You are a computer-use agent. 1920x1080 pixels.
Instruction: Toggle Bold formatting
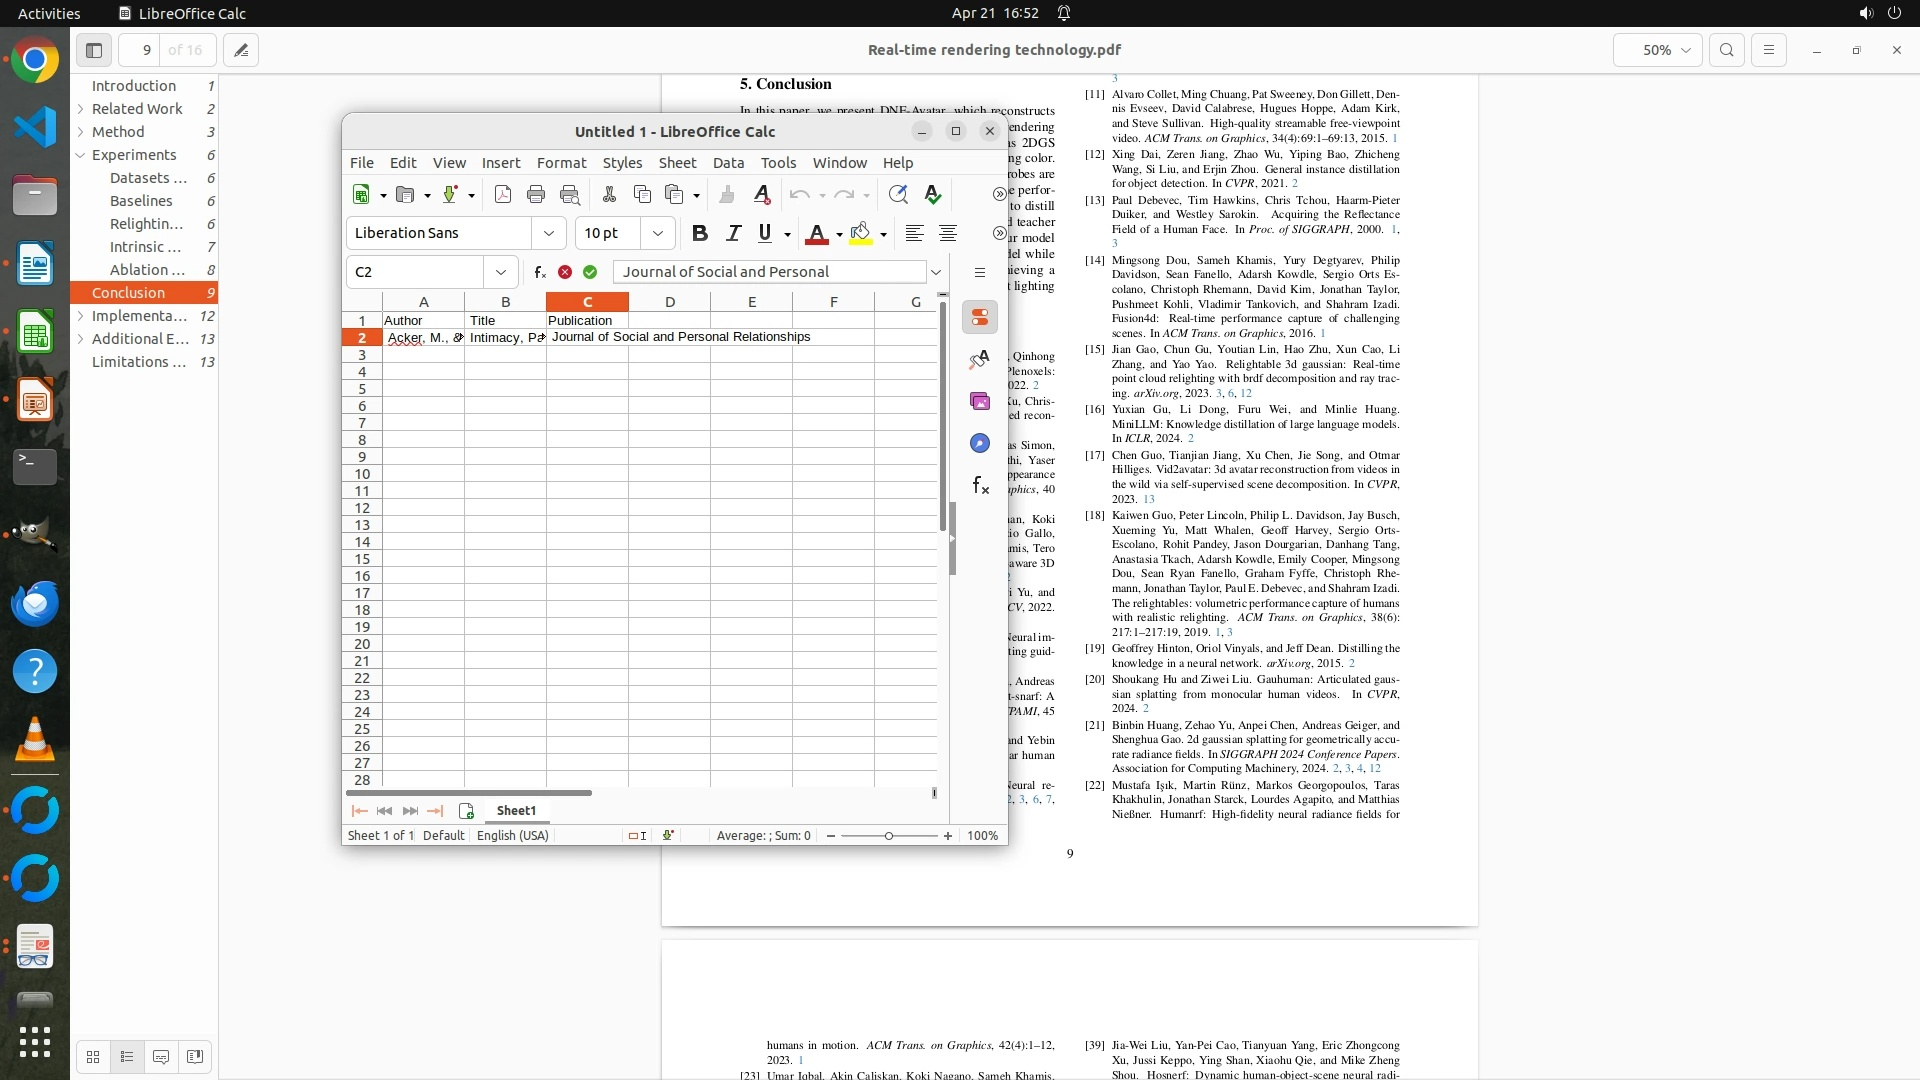coord(700,233)
